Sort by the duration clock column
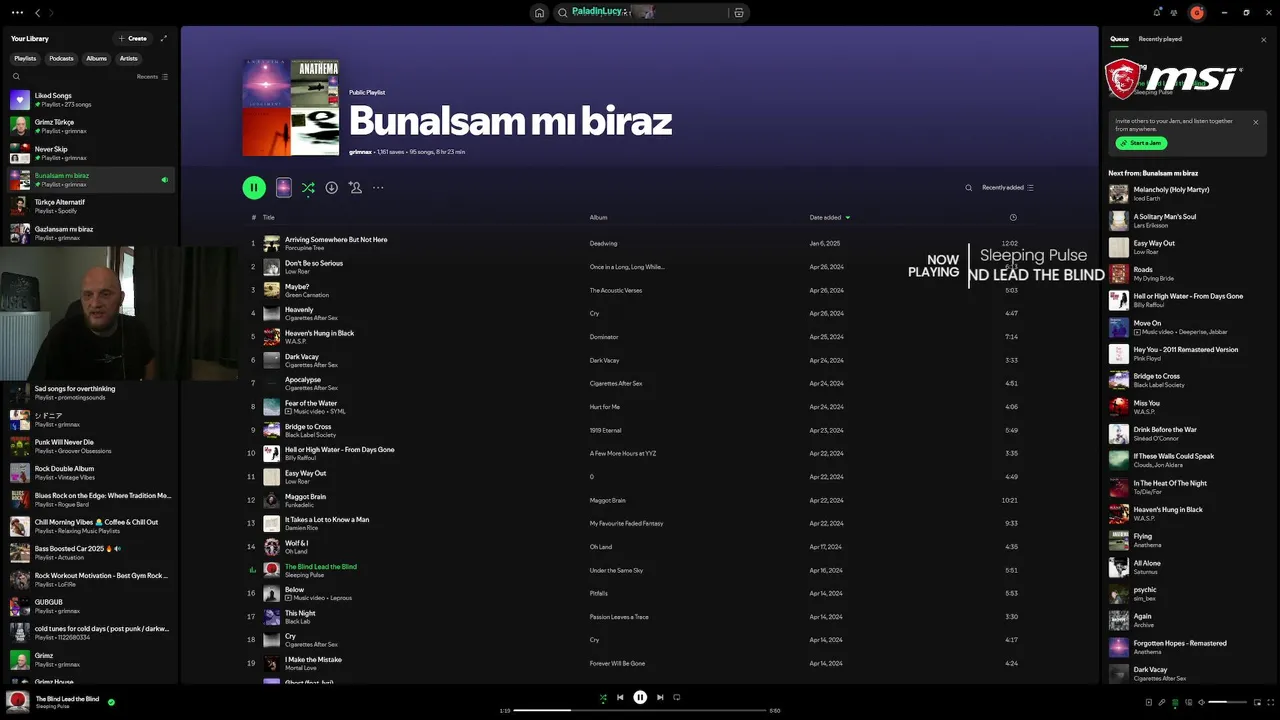Image resolution: width=1280 pixels, height=720 pixels. click(x=1013, y=217)
